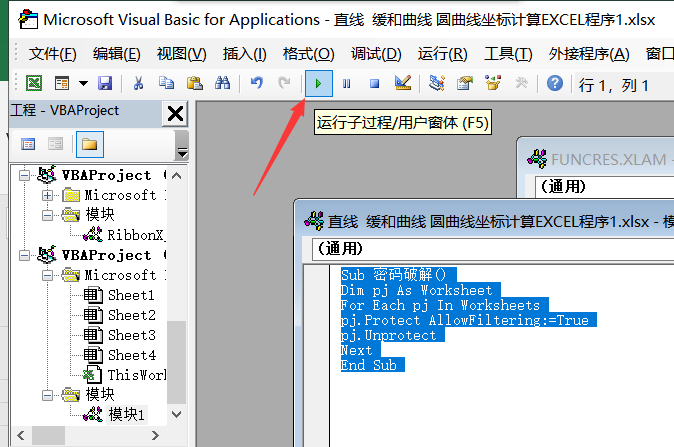
Task: Click the Reset stop icon
Action: 374,83
